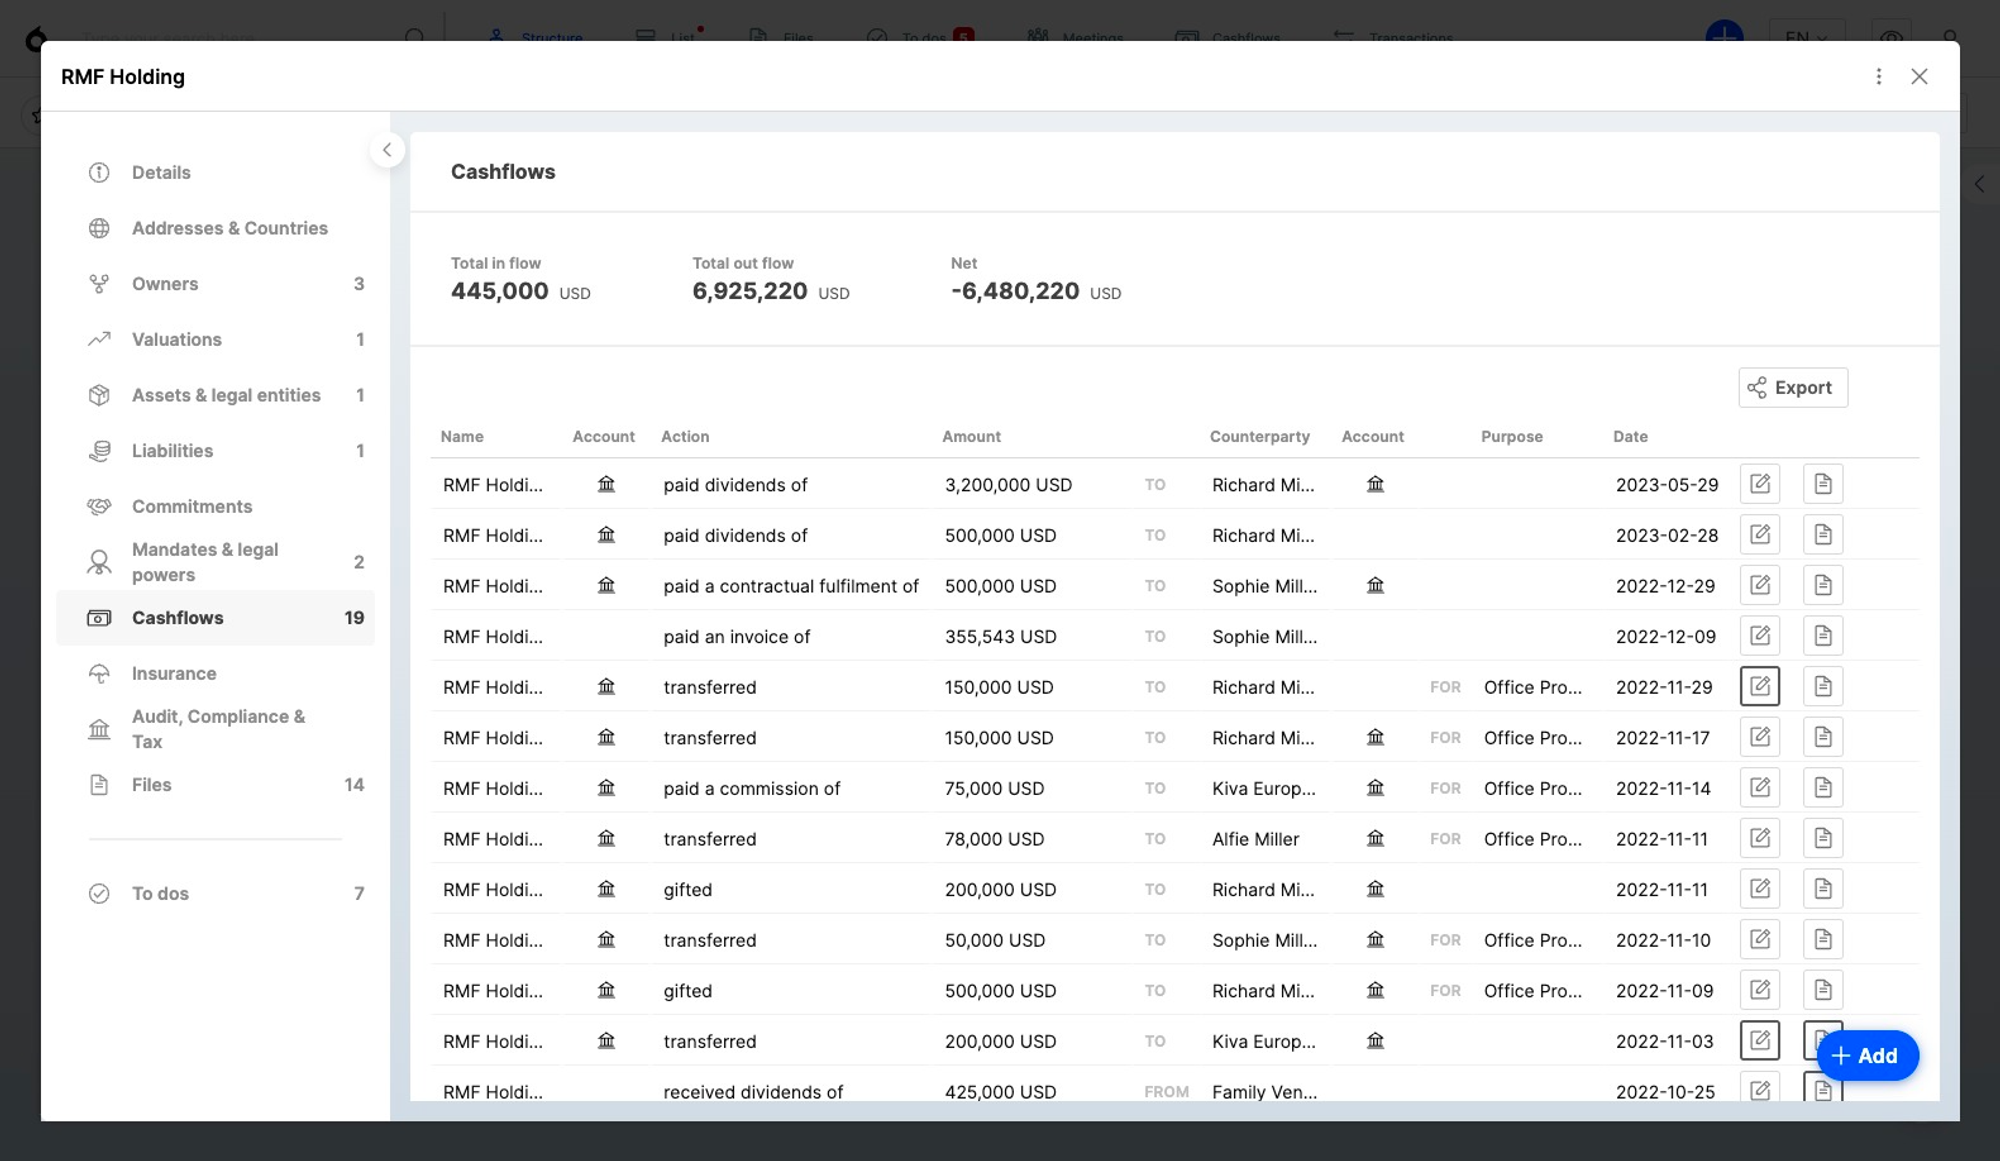Open document icon for 2022-11-09 row
The width and height of the screenshot is (2000, 1161).
coord(1823,990)
